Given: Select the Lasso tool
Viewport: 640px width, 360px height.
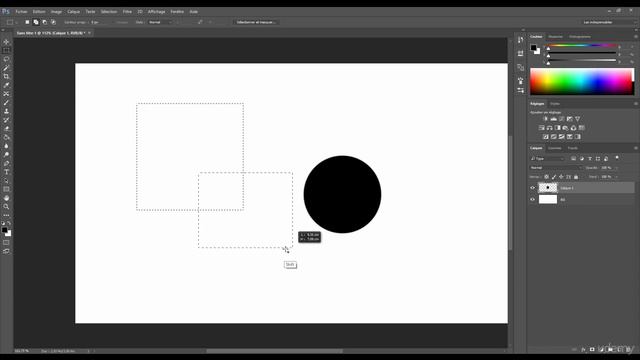Looking at the screenshot, I should pos(6,59).
